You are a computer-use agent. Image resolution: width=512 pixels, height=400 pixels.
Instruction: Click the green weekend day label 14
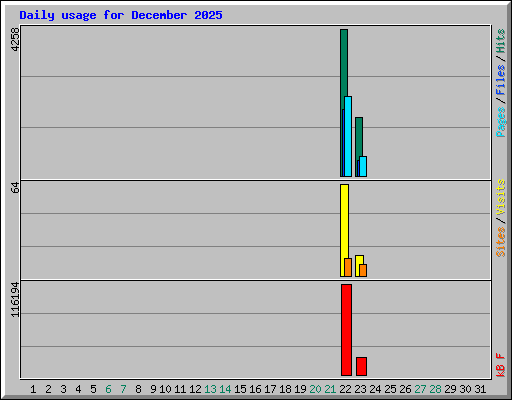coord(225,389)
